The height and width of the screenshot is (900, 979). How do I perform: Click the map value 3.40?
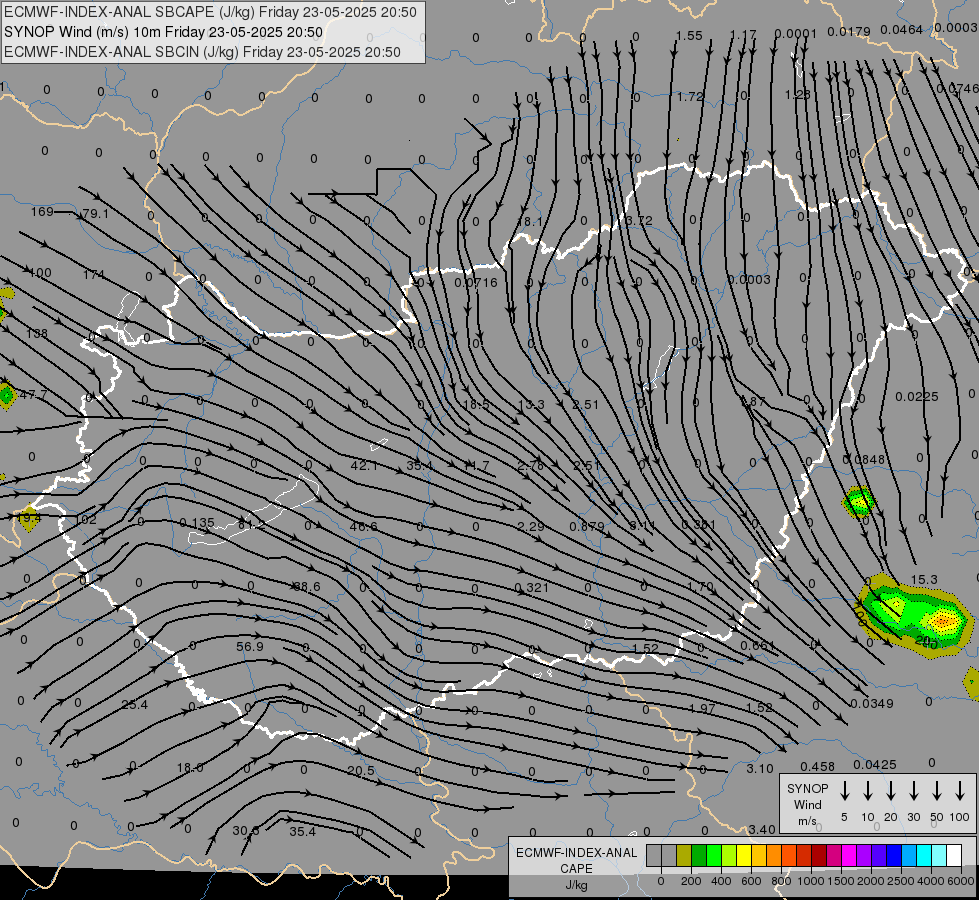(762, 829)
